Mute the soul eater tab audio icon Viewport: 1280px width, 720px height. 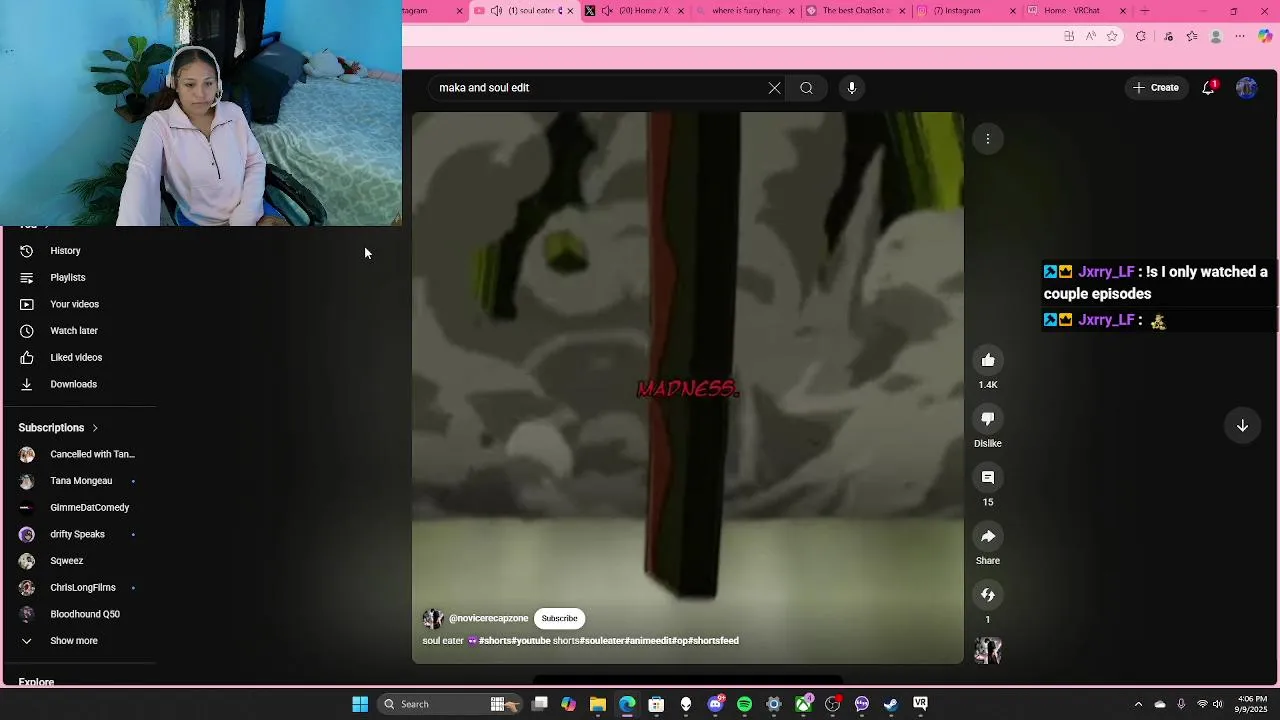tap(496, 11)
